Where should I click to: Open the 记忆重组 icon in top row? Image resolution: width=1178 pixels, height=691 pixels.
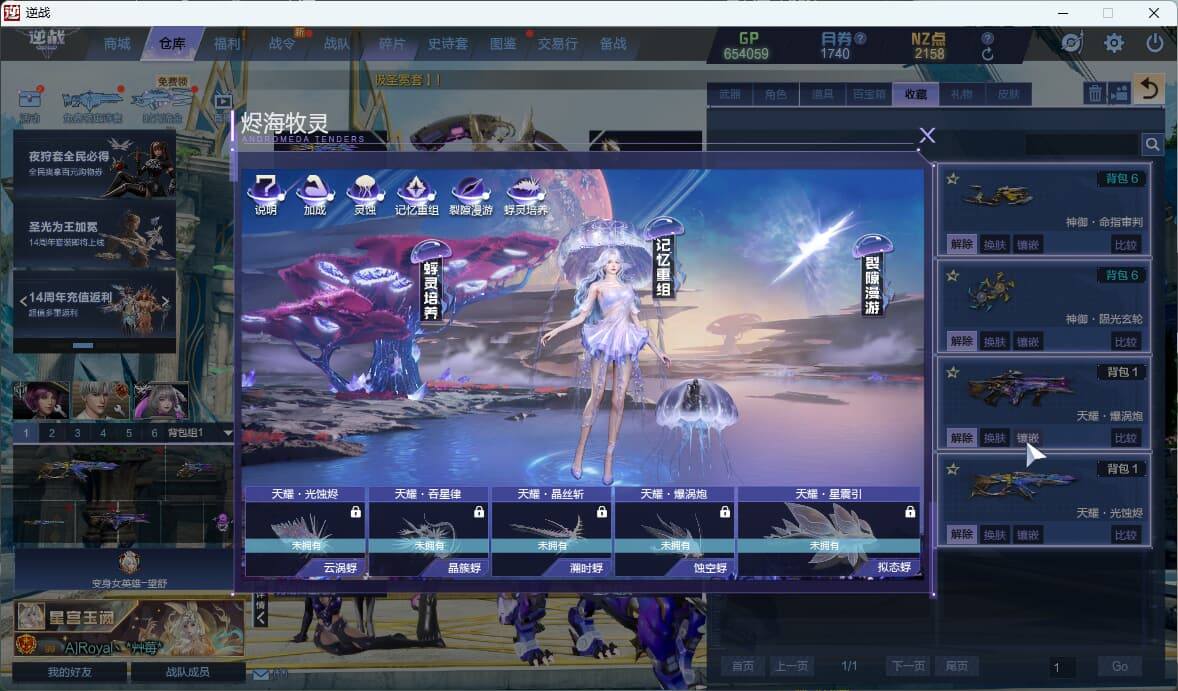pyautogui.click(x=416, y=195)
